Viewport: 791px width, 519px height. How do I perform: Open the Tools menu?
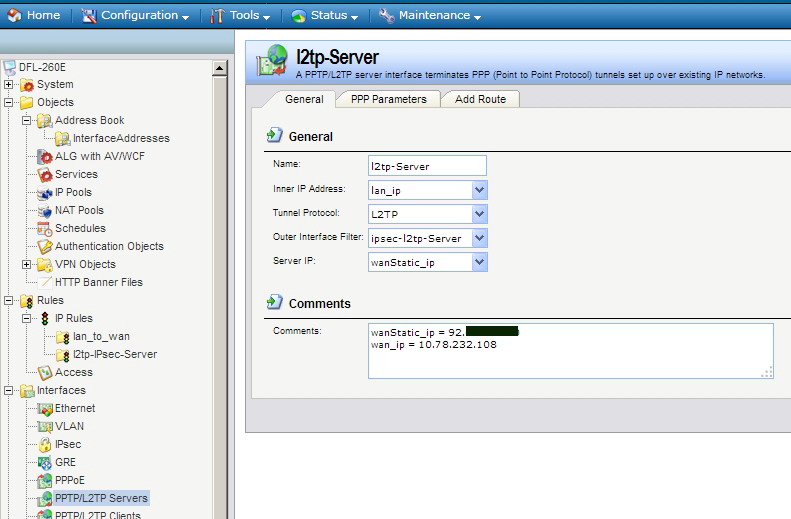[240, 15]
